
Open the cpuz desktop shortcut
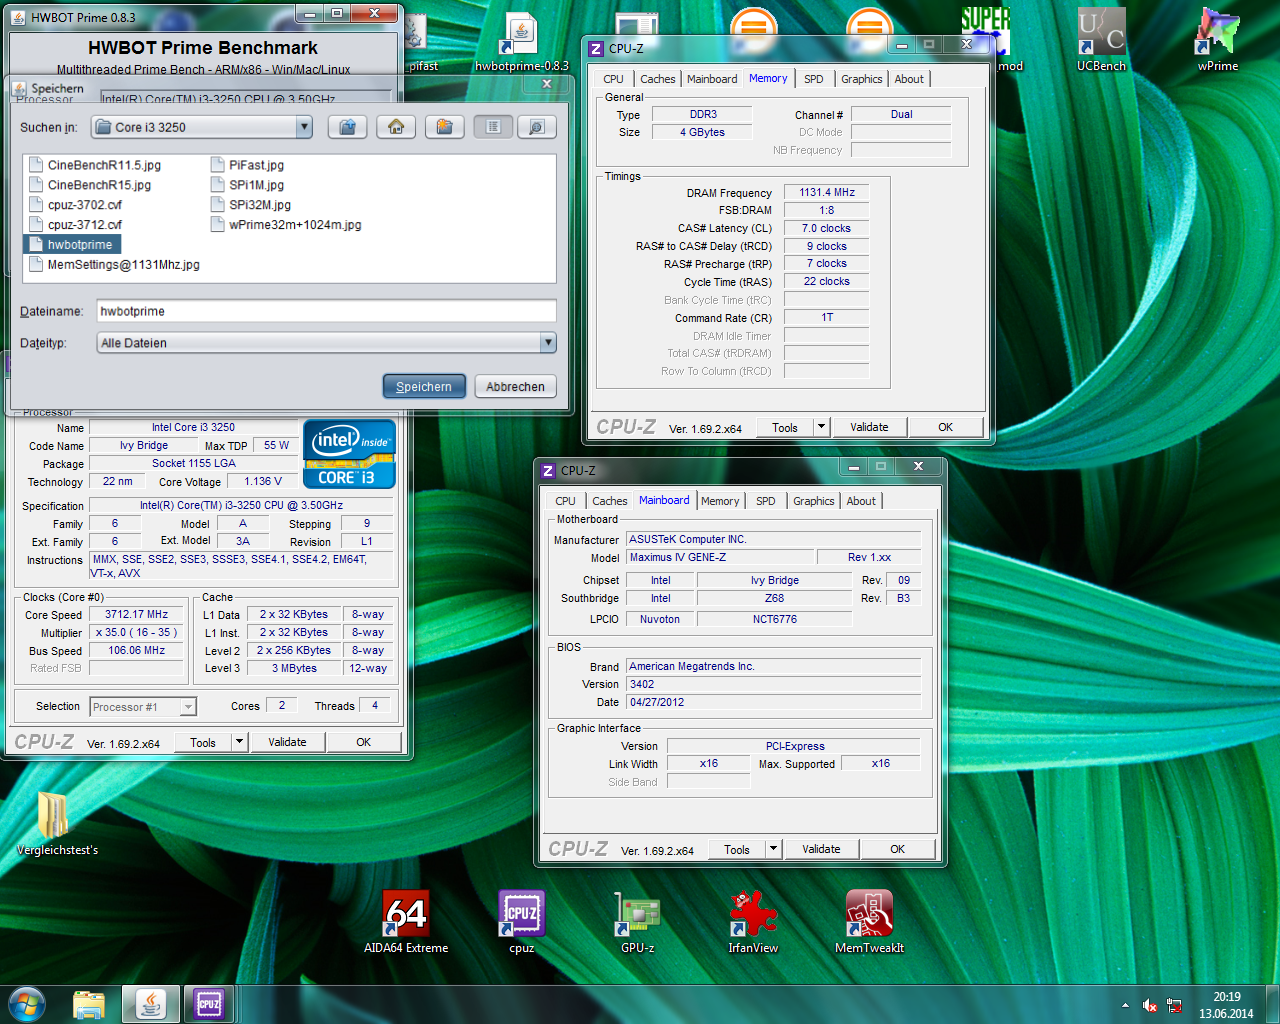[522, 922]
